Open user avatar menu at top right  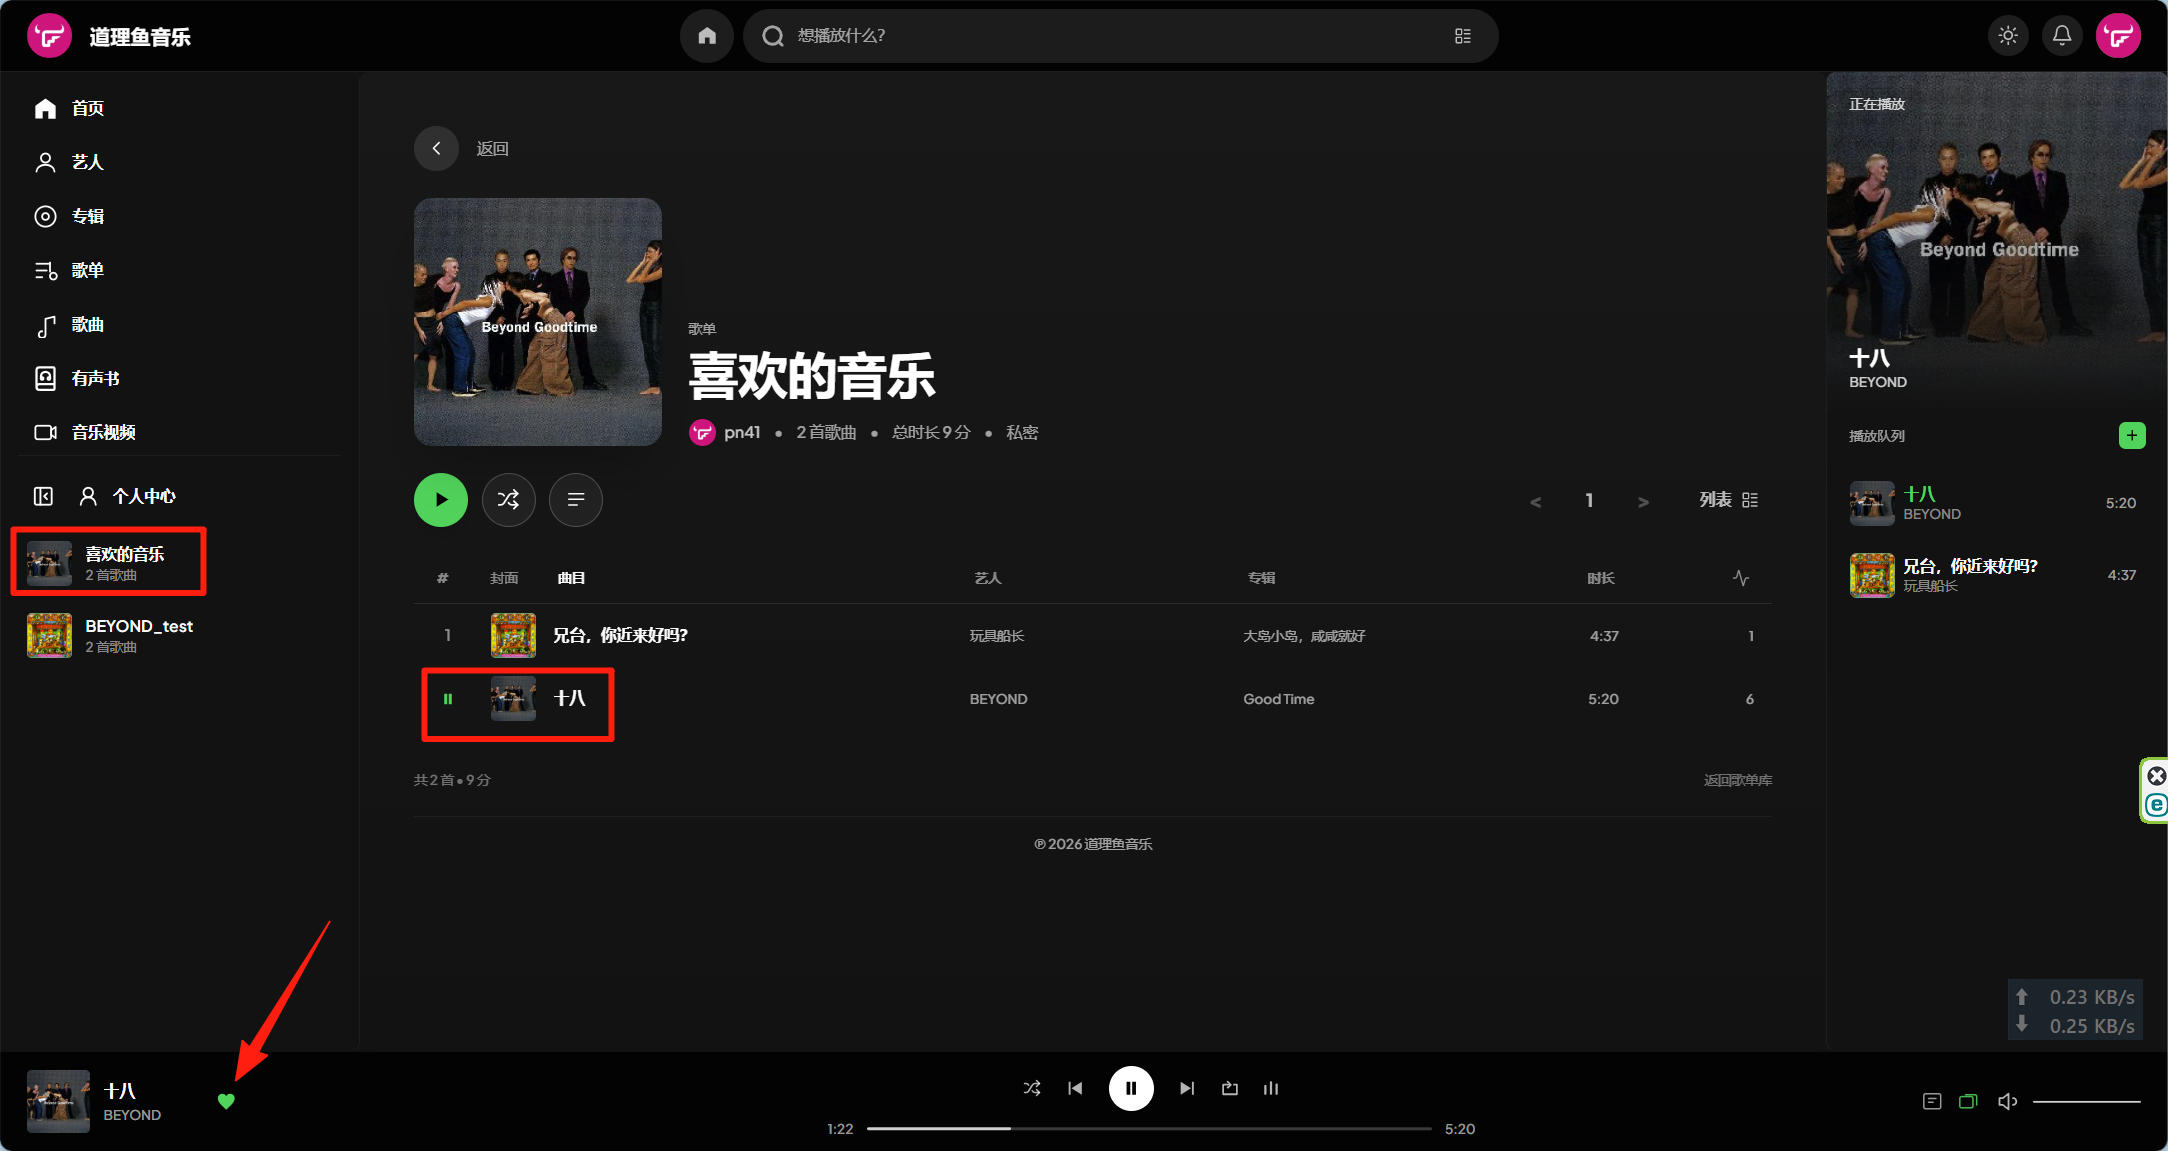pyautogui.click(x=2118, y=36)
